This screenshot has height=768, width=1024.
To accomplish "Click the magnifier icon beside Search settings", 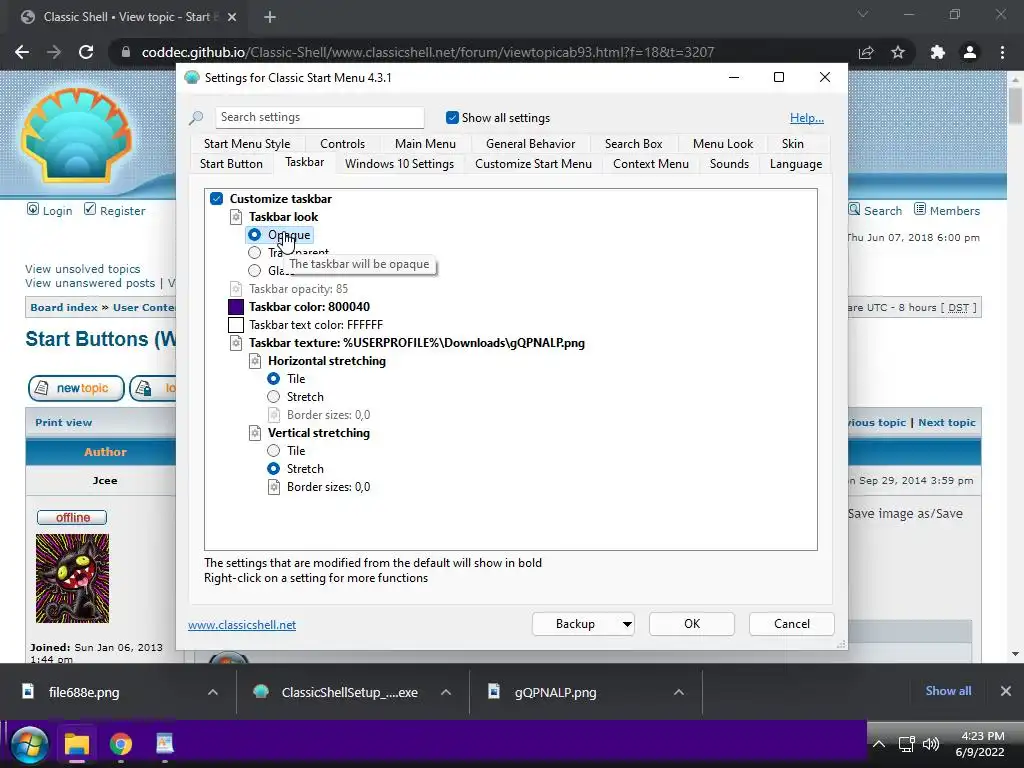I will (x=196, y=118).
